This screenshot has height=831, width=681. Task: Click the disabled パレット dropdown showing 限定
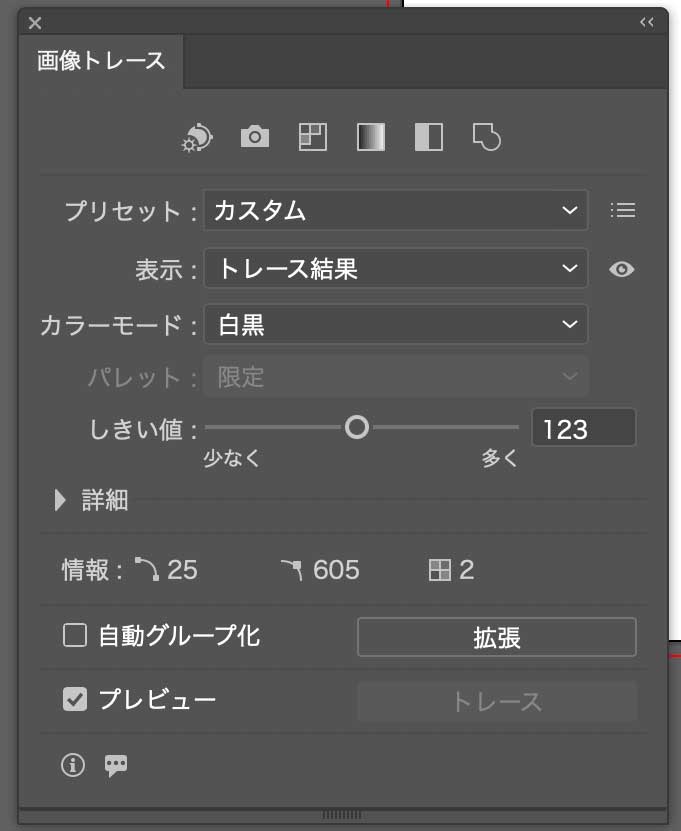(396, 377)
